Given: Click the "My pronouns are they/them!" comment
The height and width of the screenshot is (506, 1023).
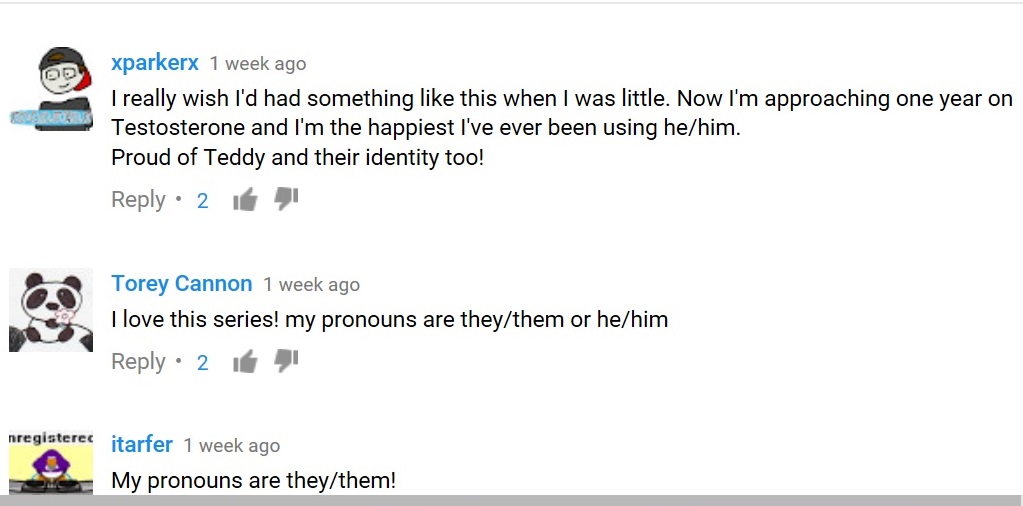Looking at the screenshot, I should click(x=254, y=480).
